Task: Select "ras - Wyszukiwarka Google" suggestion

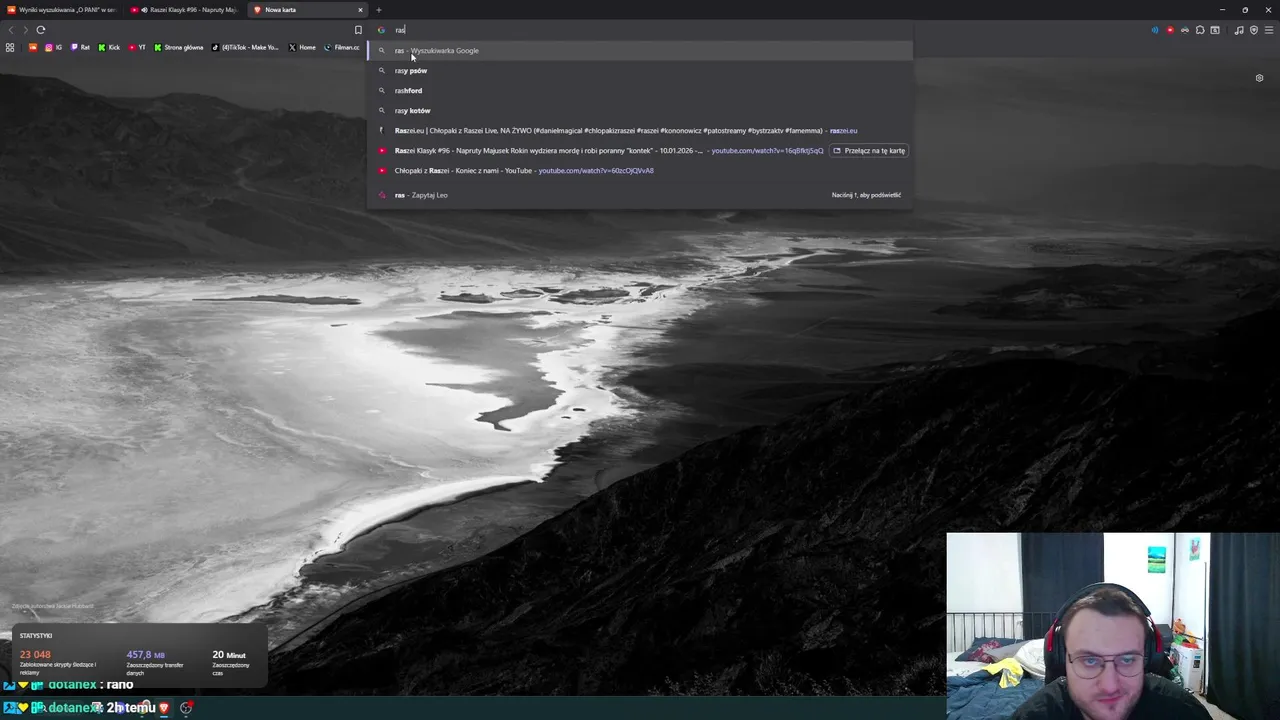Action: pos(640,50)
